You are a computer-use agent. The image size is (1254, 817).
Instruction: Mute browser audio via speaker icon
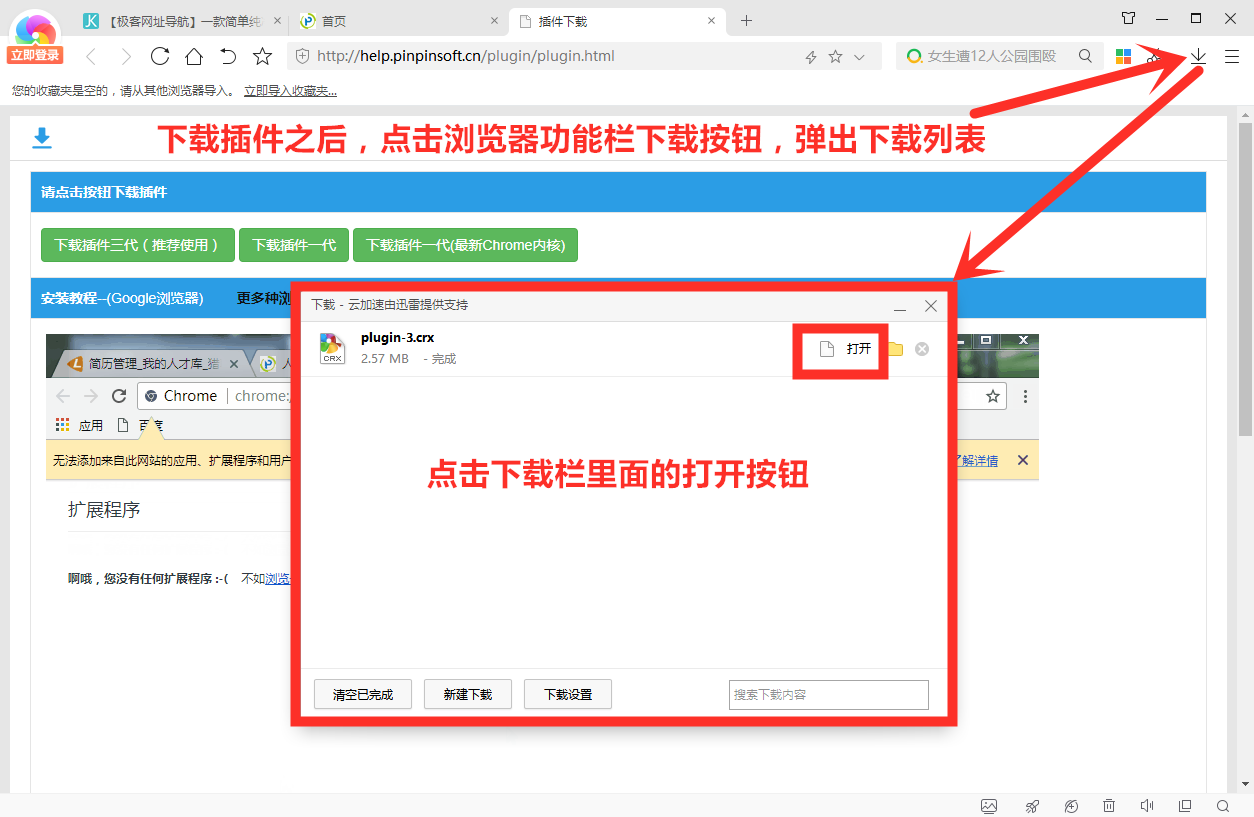pos(1146,806)
